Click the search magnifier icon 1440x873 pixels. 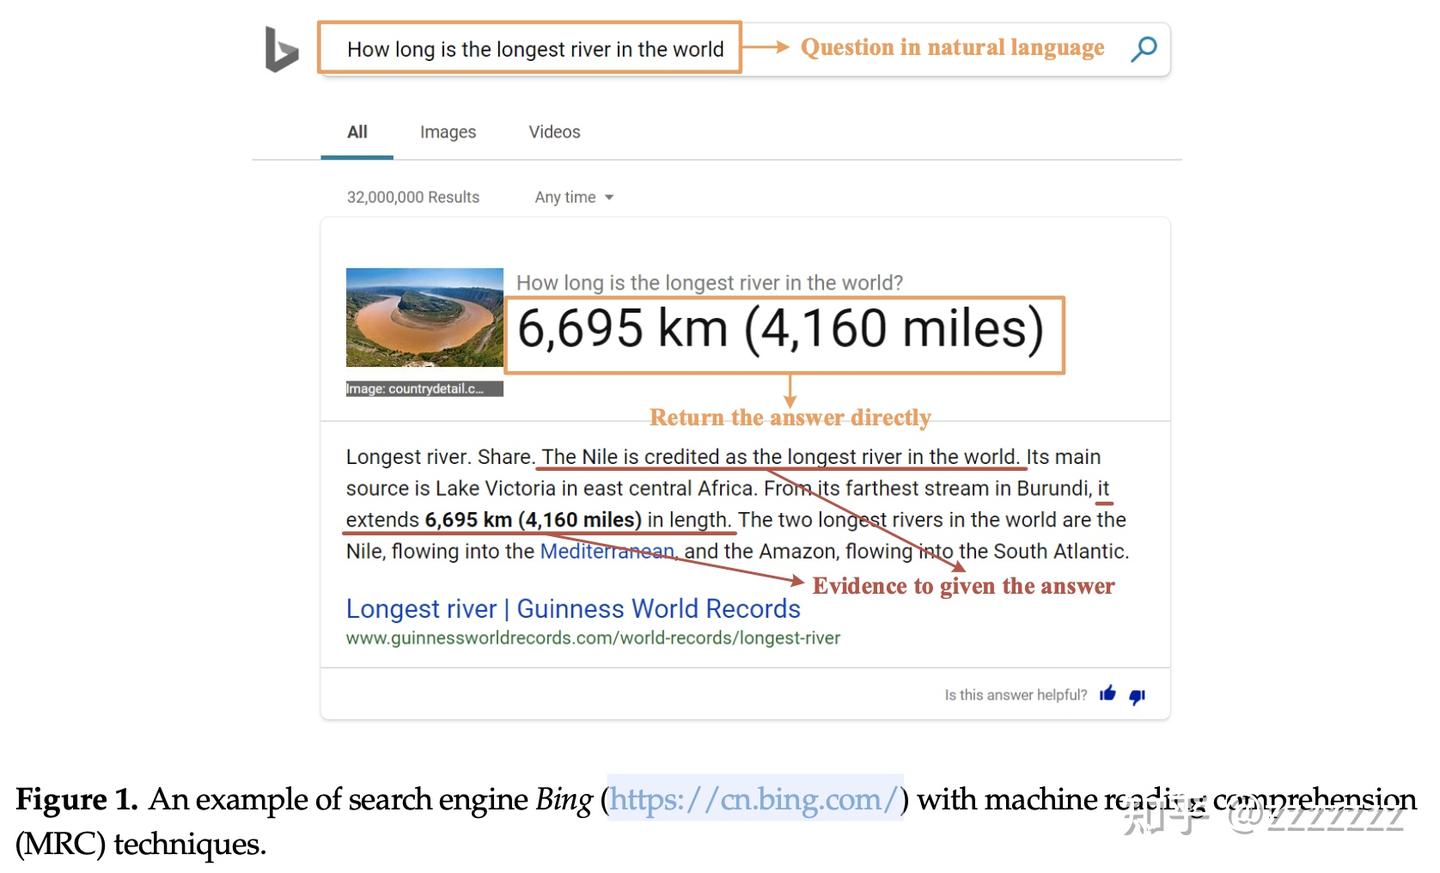click(1143, 49)
